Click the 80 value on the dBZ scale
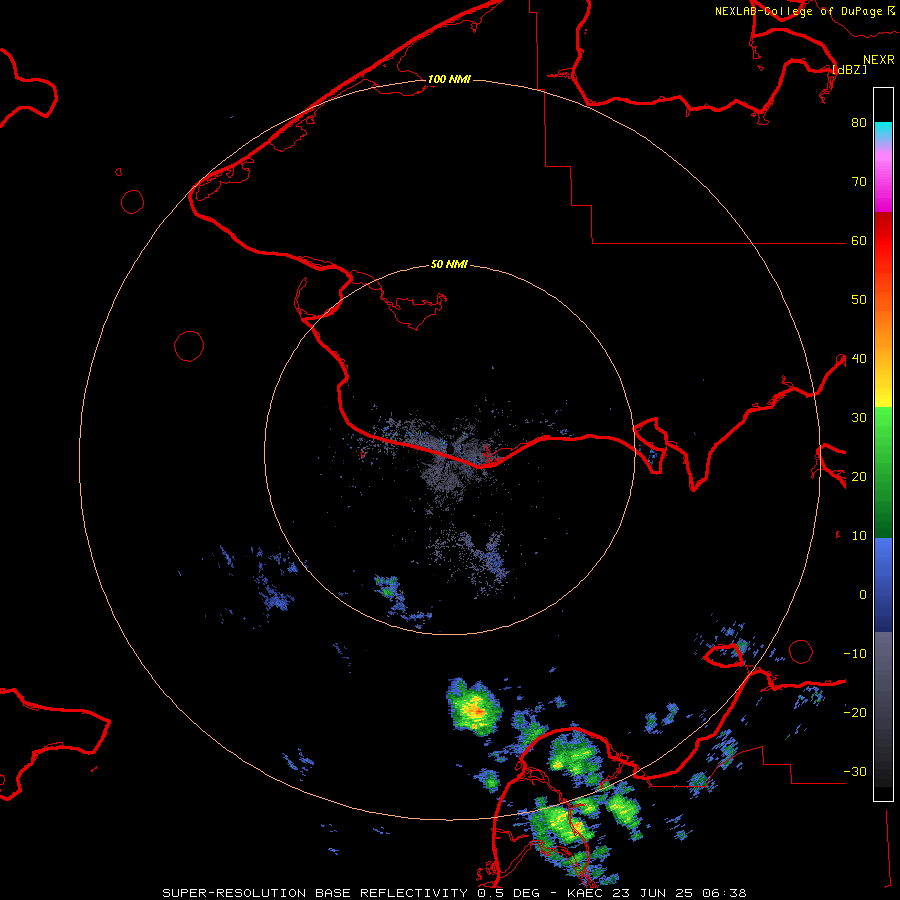 point(859,123)
